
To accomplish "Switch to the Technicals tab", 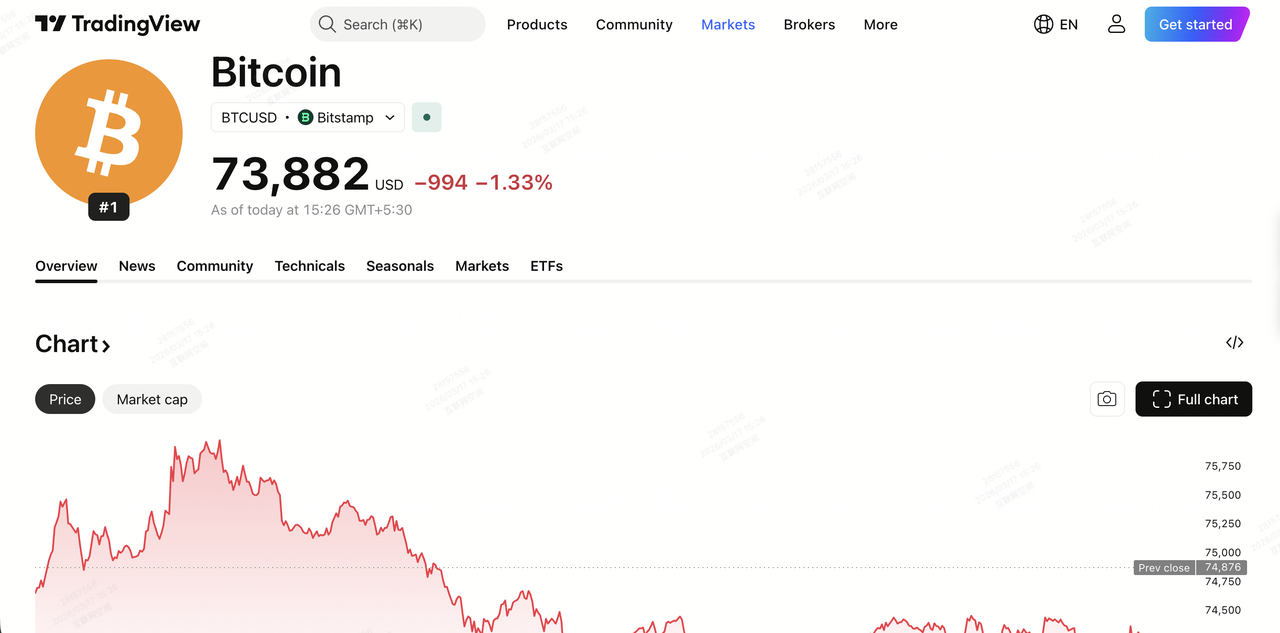I will pyautogui.click(x=310, y=266).
